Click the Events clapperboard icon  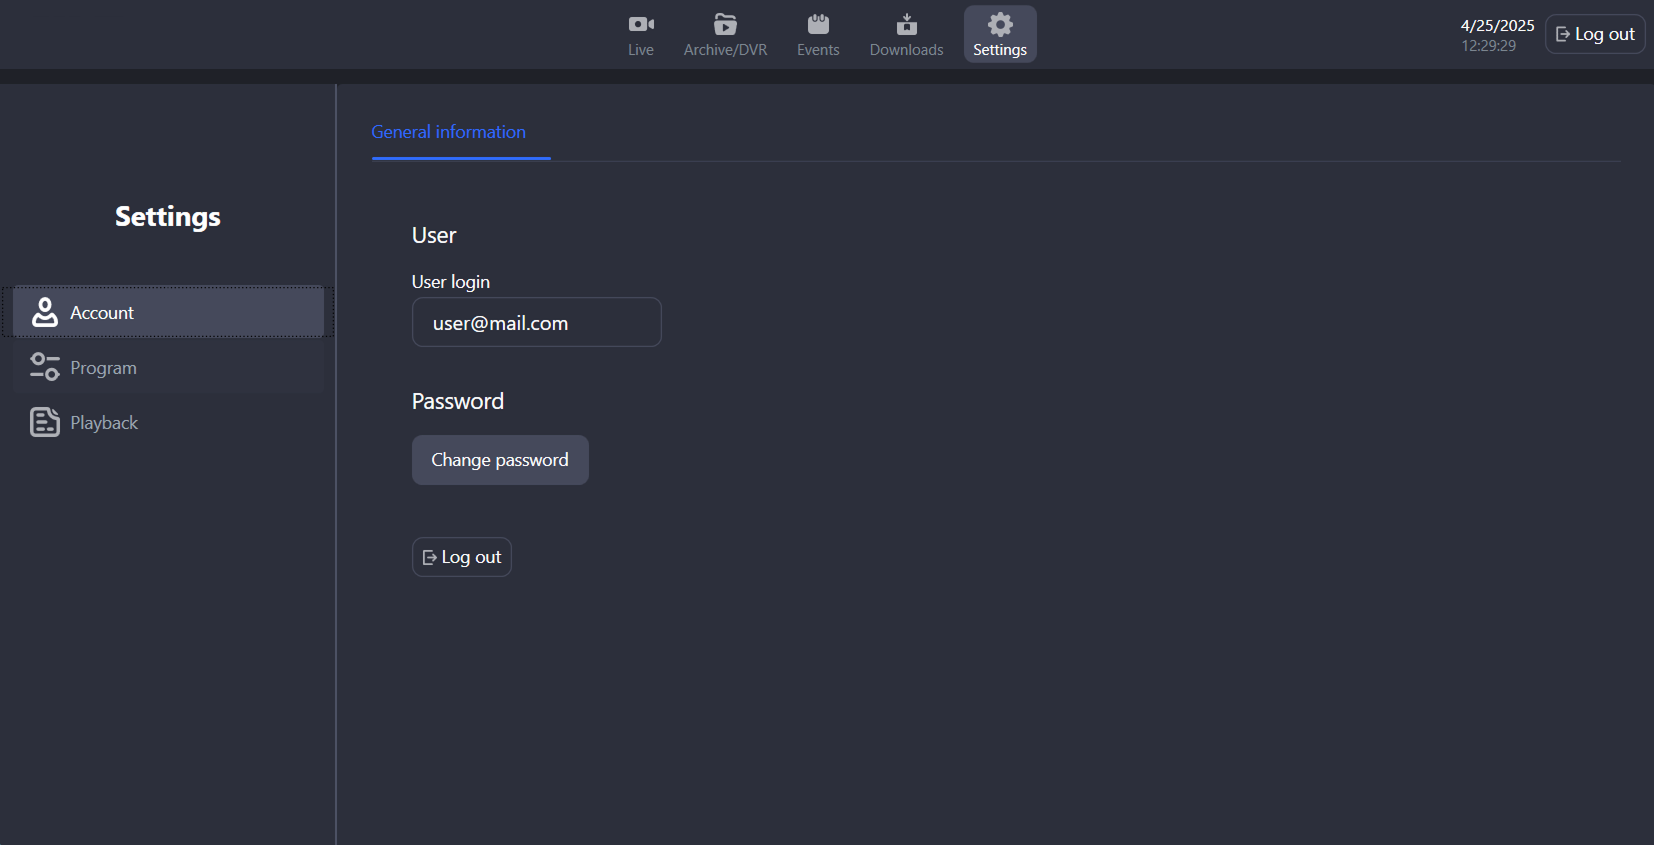click(x=818, y=24)
